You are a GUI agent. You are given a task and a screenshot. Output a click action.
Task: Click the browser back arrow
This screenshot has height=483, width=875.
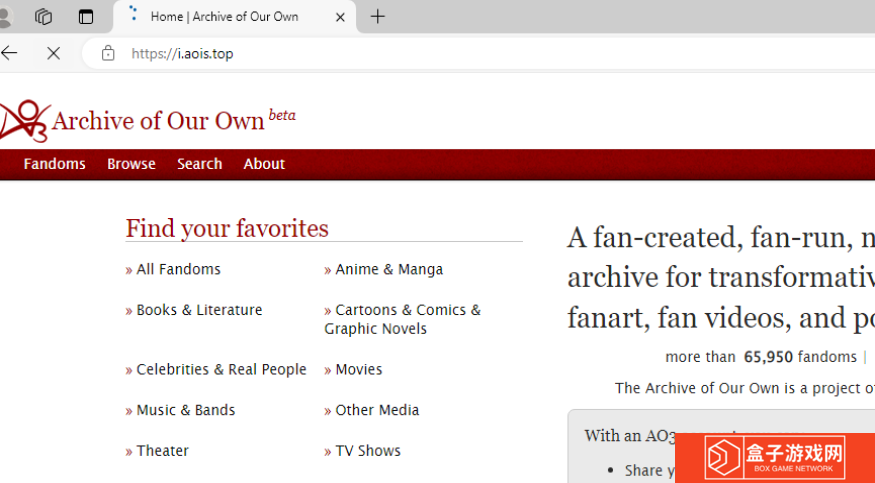(x=9, y=54)
